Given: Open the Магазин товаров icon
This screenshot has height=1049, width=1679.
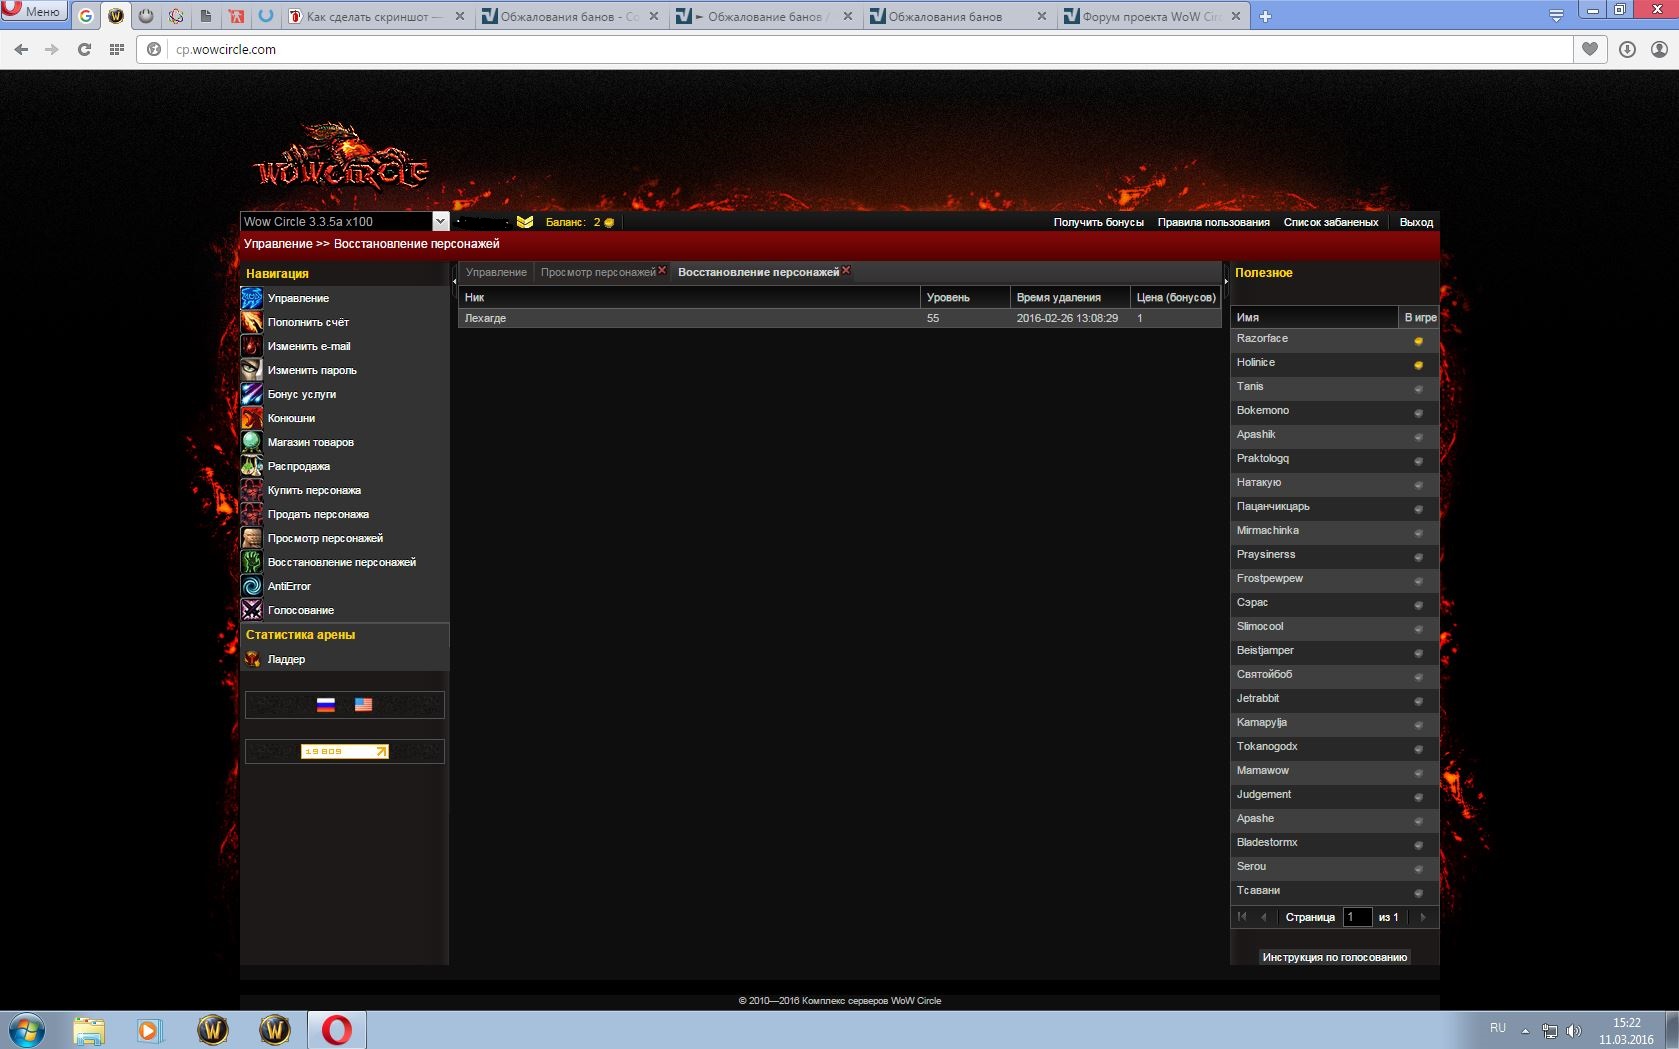Looking at the screenshot, I should [252, 442].
